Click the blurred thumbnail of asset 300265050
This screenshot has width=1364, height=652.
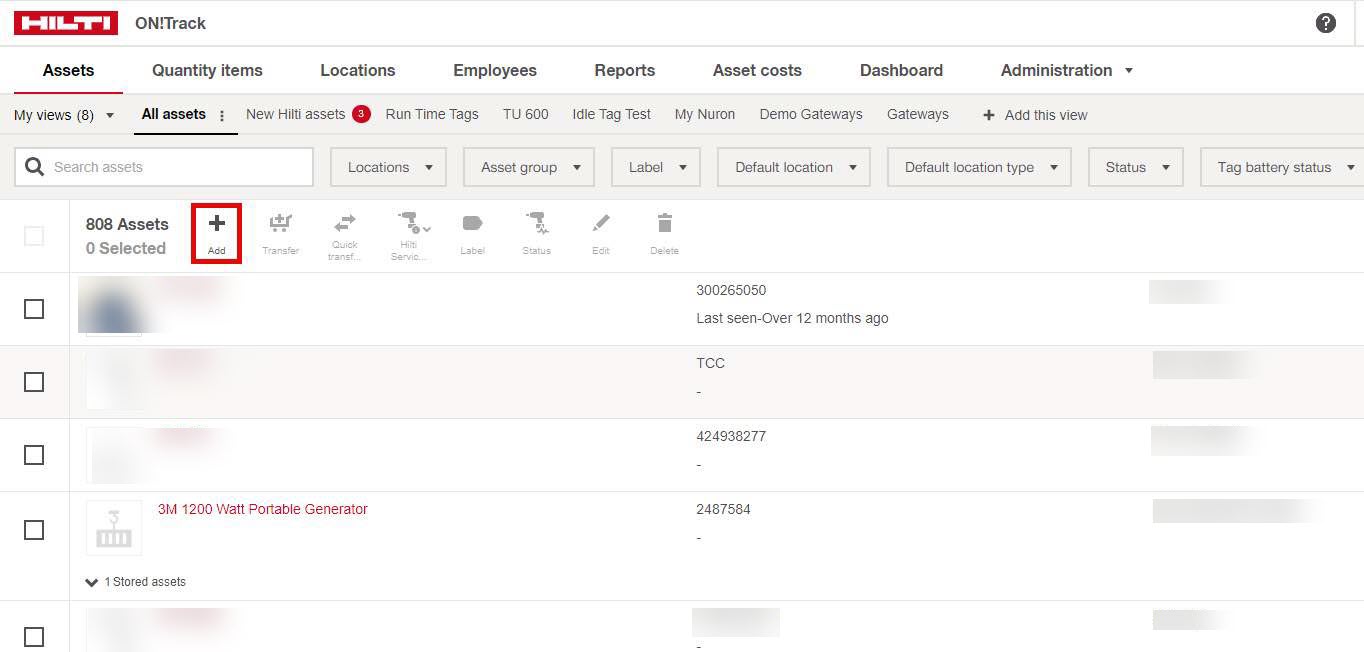coord(110,307)
